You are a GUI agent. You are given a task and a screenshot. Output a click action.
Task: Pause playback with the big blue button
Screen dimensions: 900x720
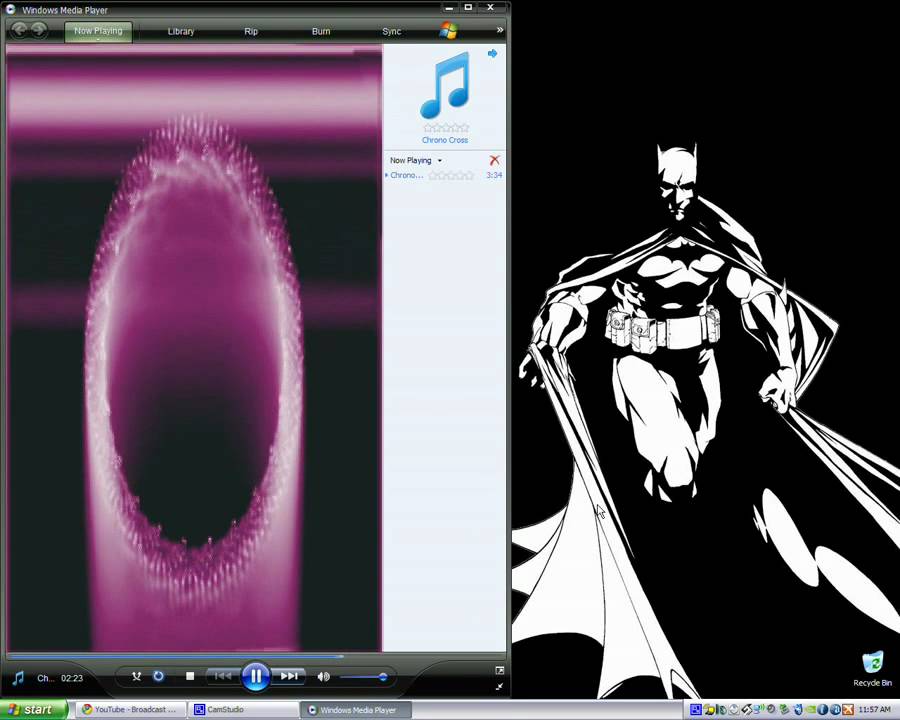pyautogui.click(x=256, y=676)
